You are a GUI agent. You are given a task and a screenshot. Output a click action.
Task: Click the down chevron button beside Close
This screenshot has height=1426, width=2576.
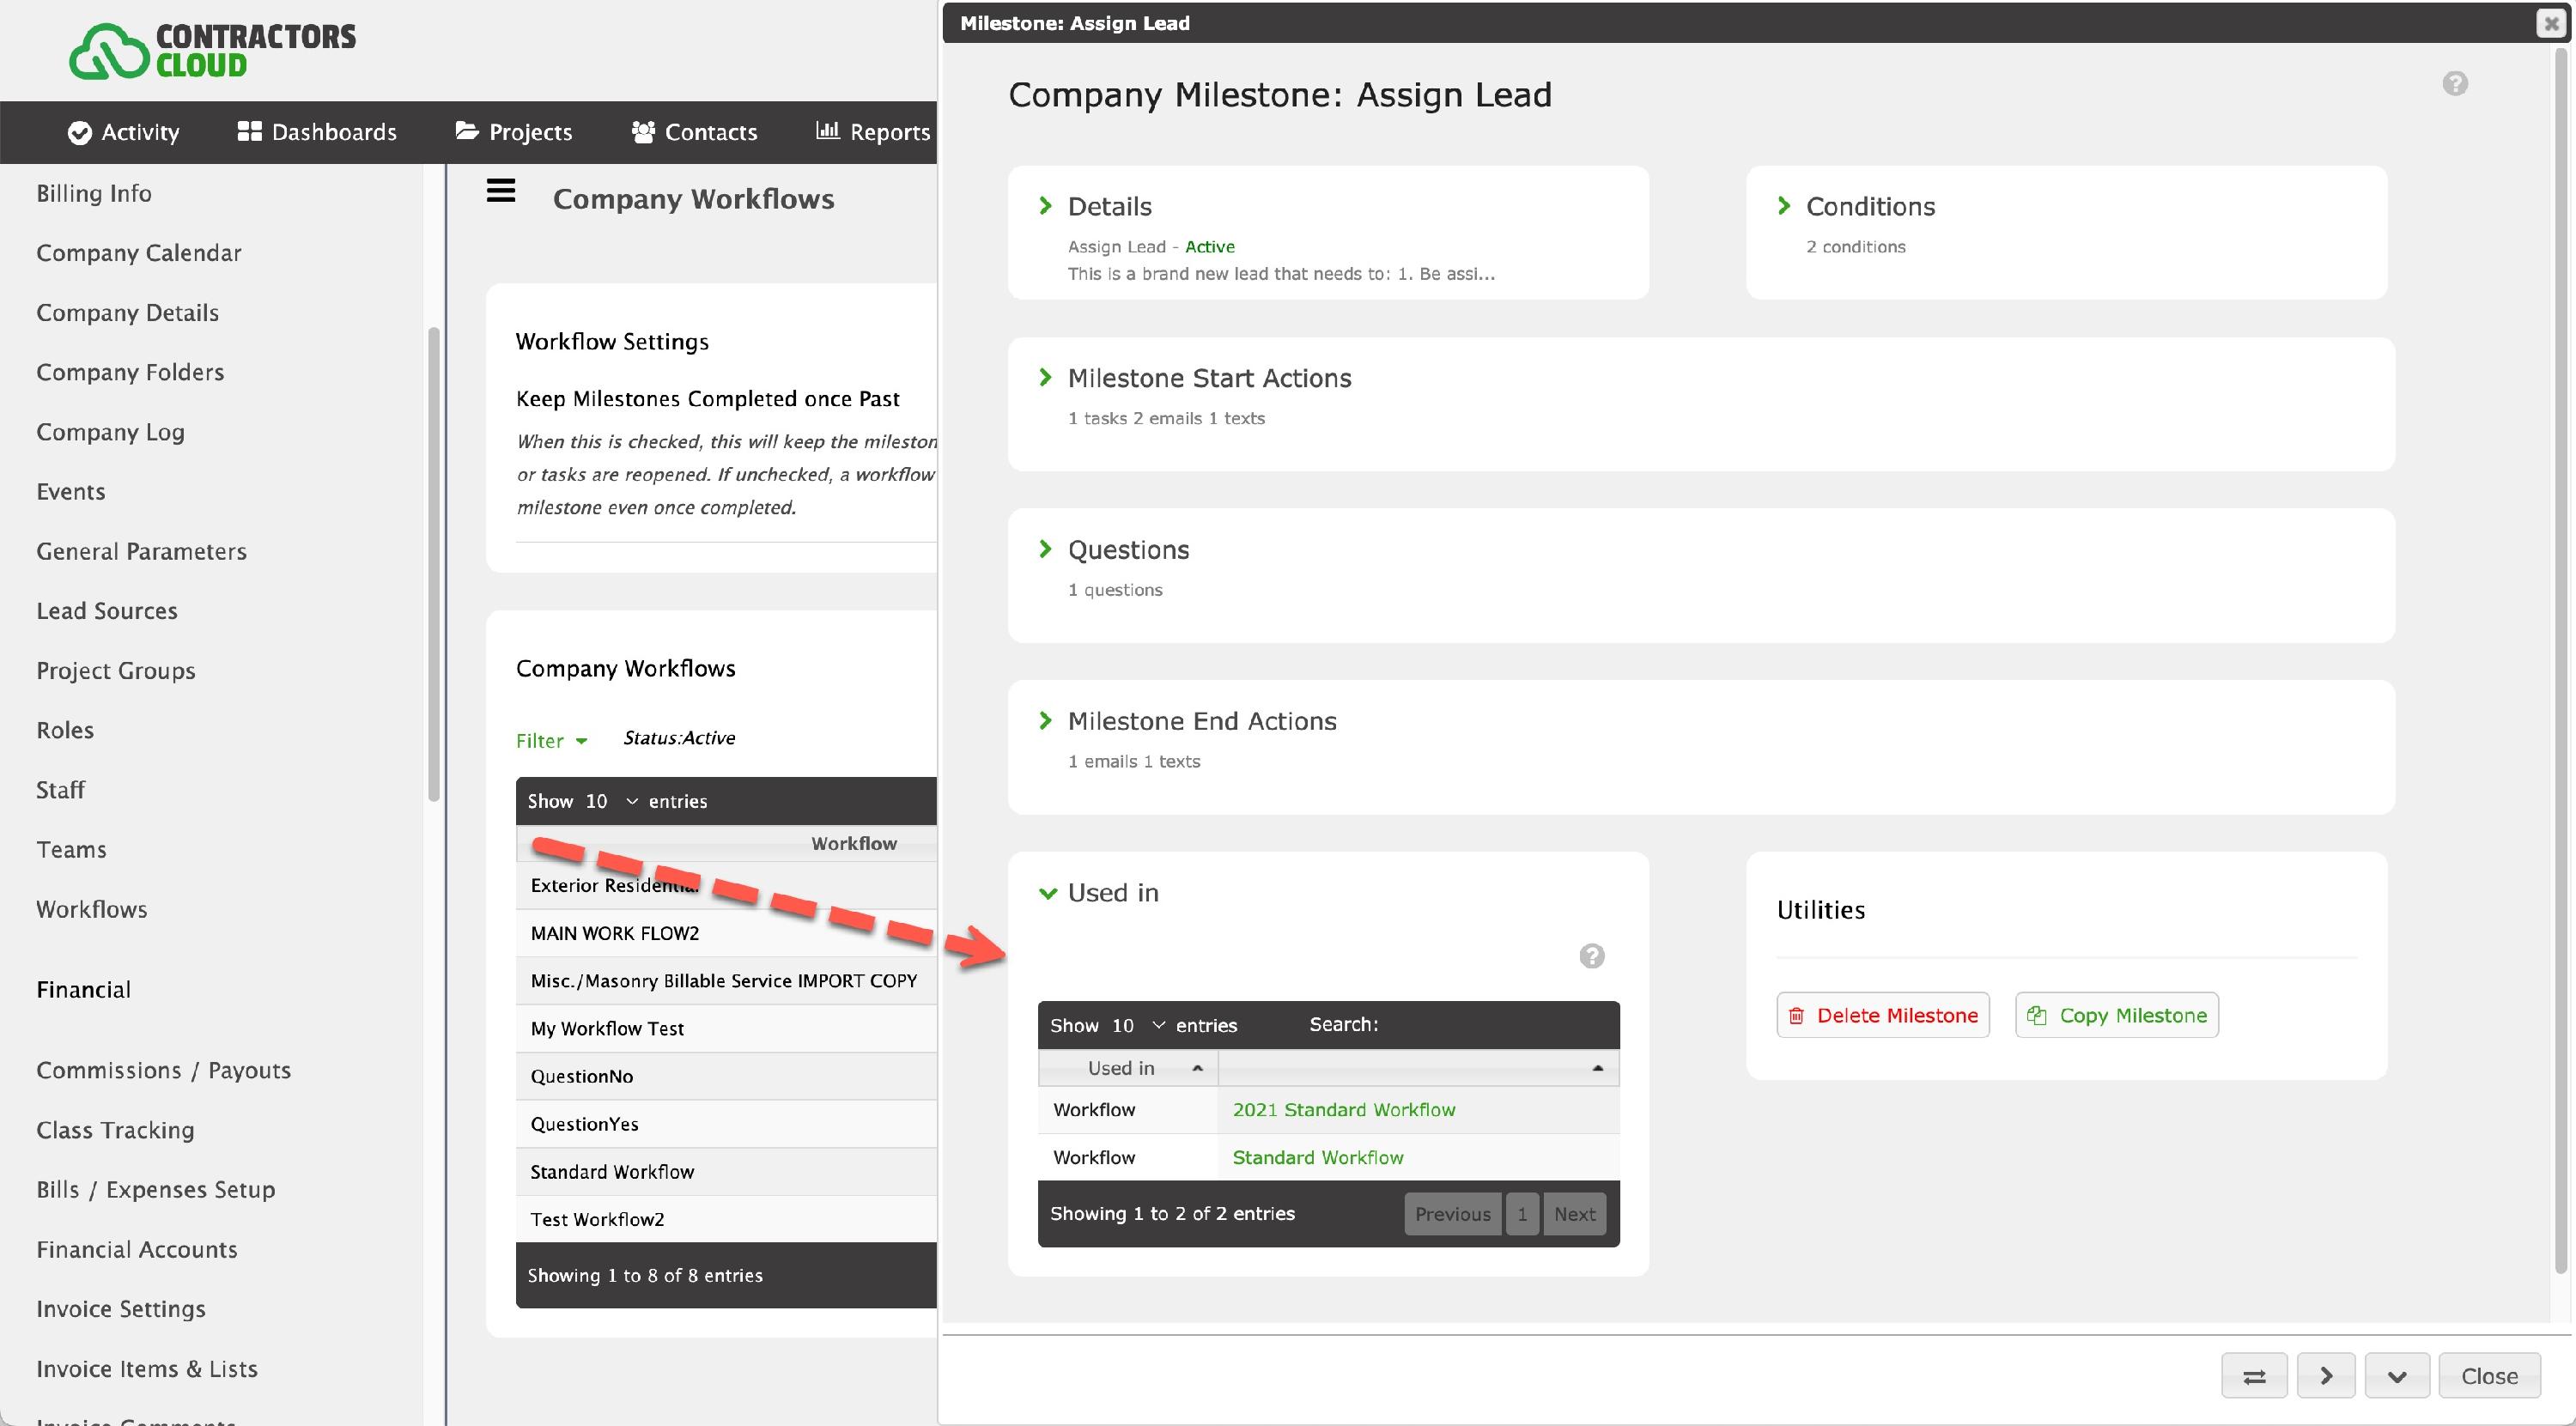click(2397, 1376)
